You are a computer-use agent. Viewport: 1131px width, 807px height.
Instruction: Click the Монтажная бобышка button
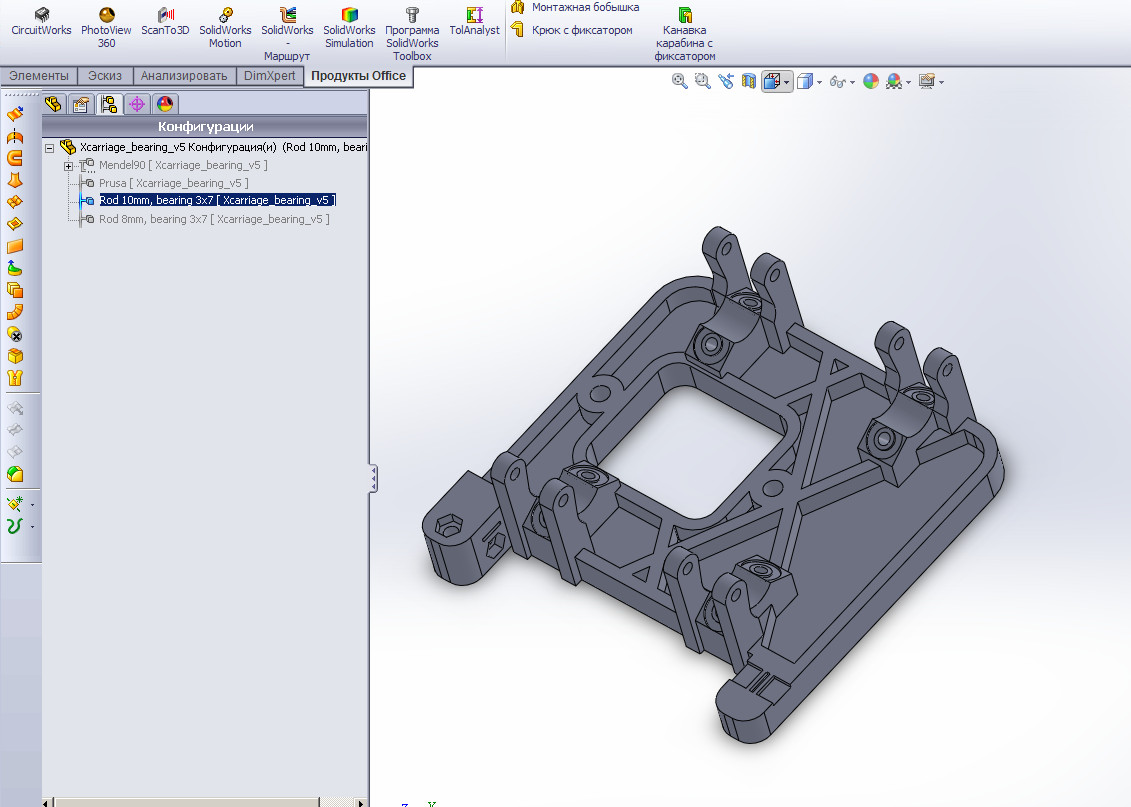coord(576,8)
